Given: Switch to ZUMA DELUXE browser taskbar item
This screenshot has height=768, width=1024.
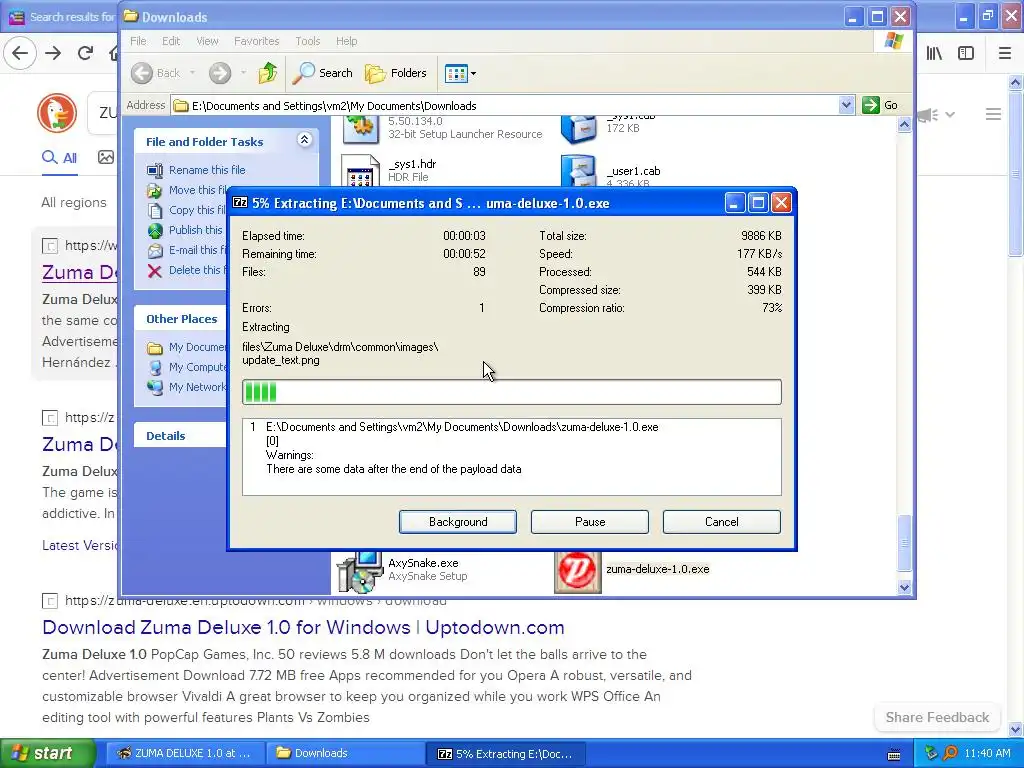Looking at the screenshot, I should [185, 753].
